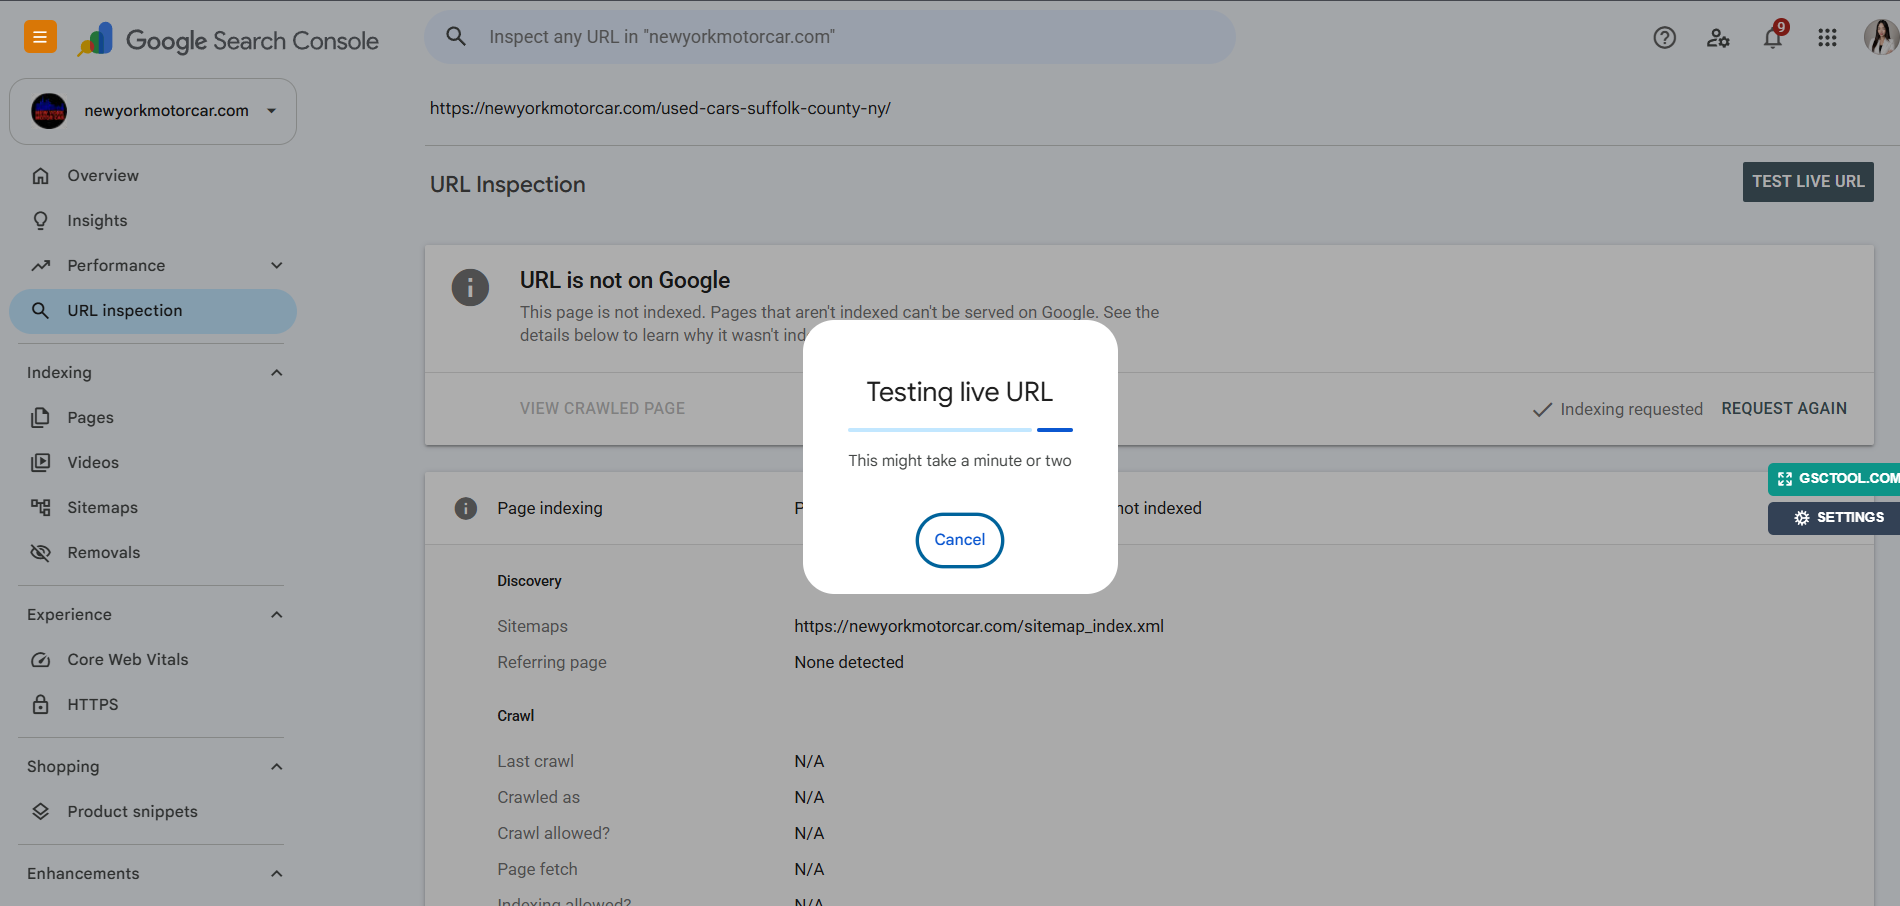
Task: Click the Sitemaps tree icon
Action: click(x=41, y=508)
